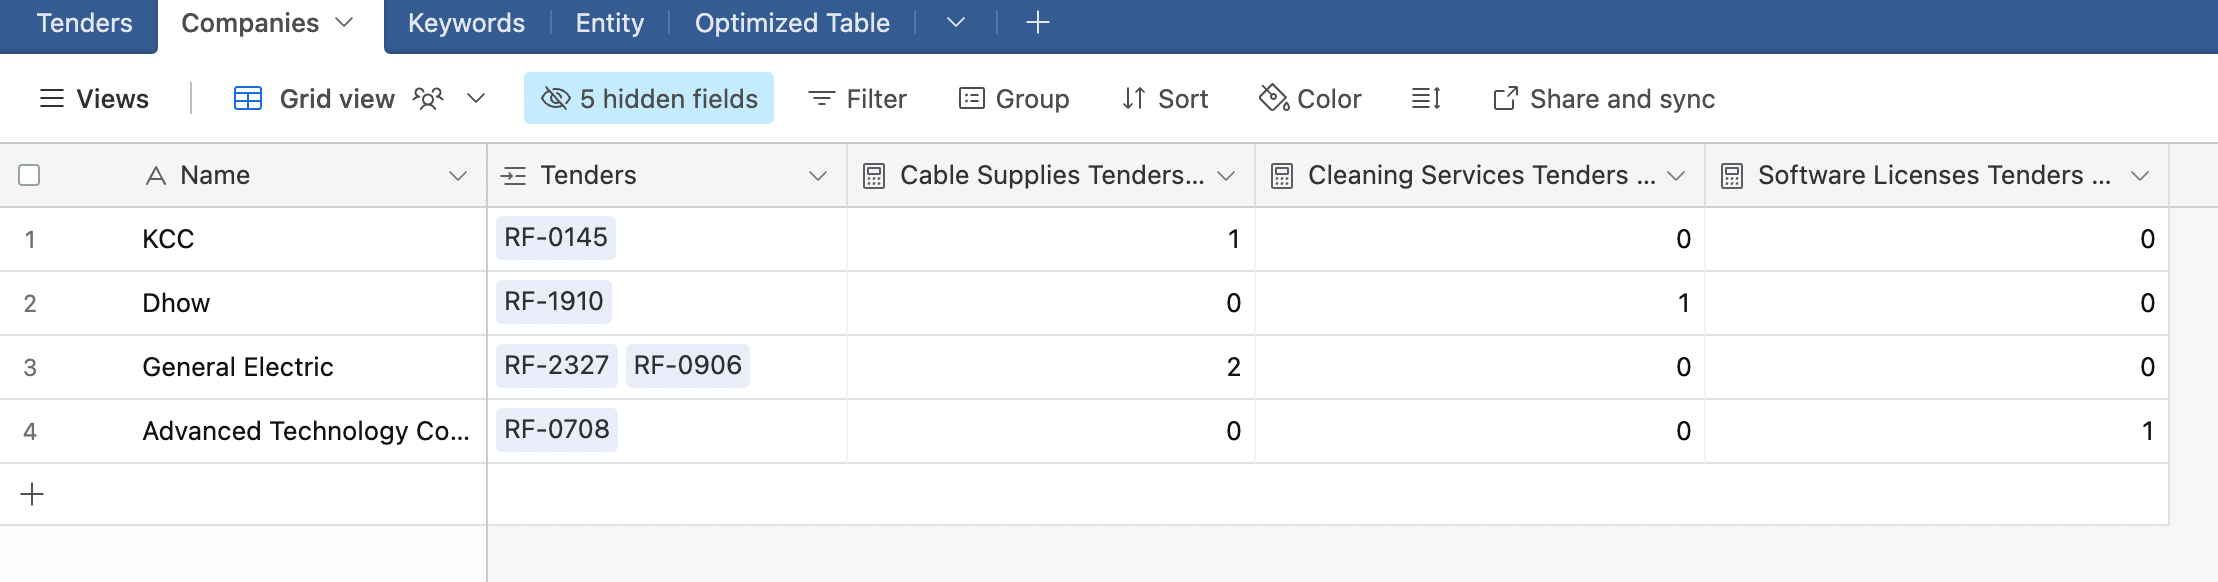Toggle the select-all rows checkbox

(29, 175)
